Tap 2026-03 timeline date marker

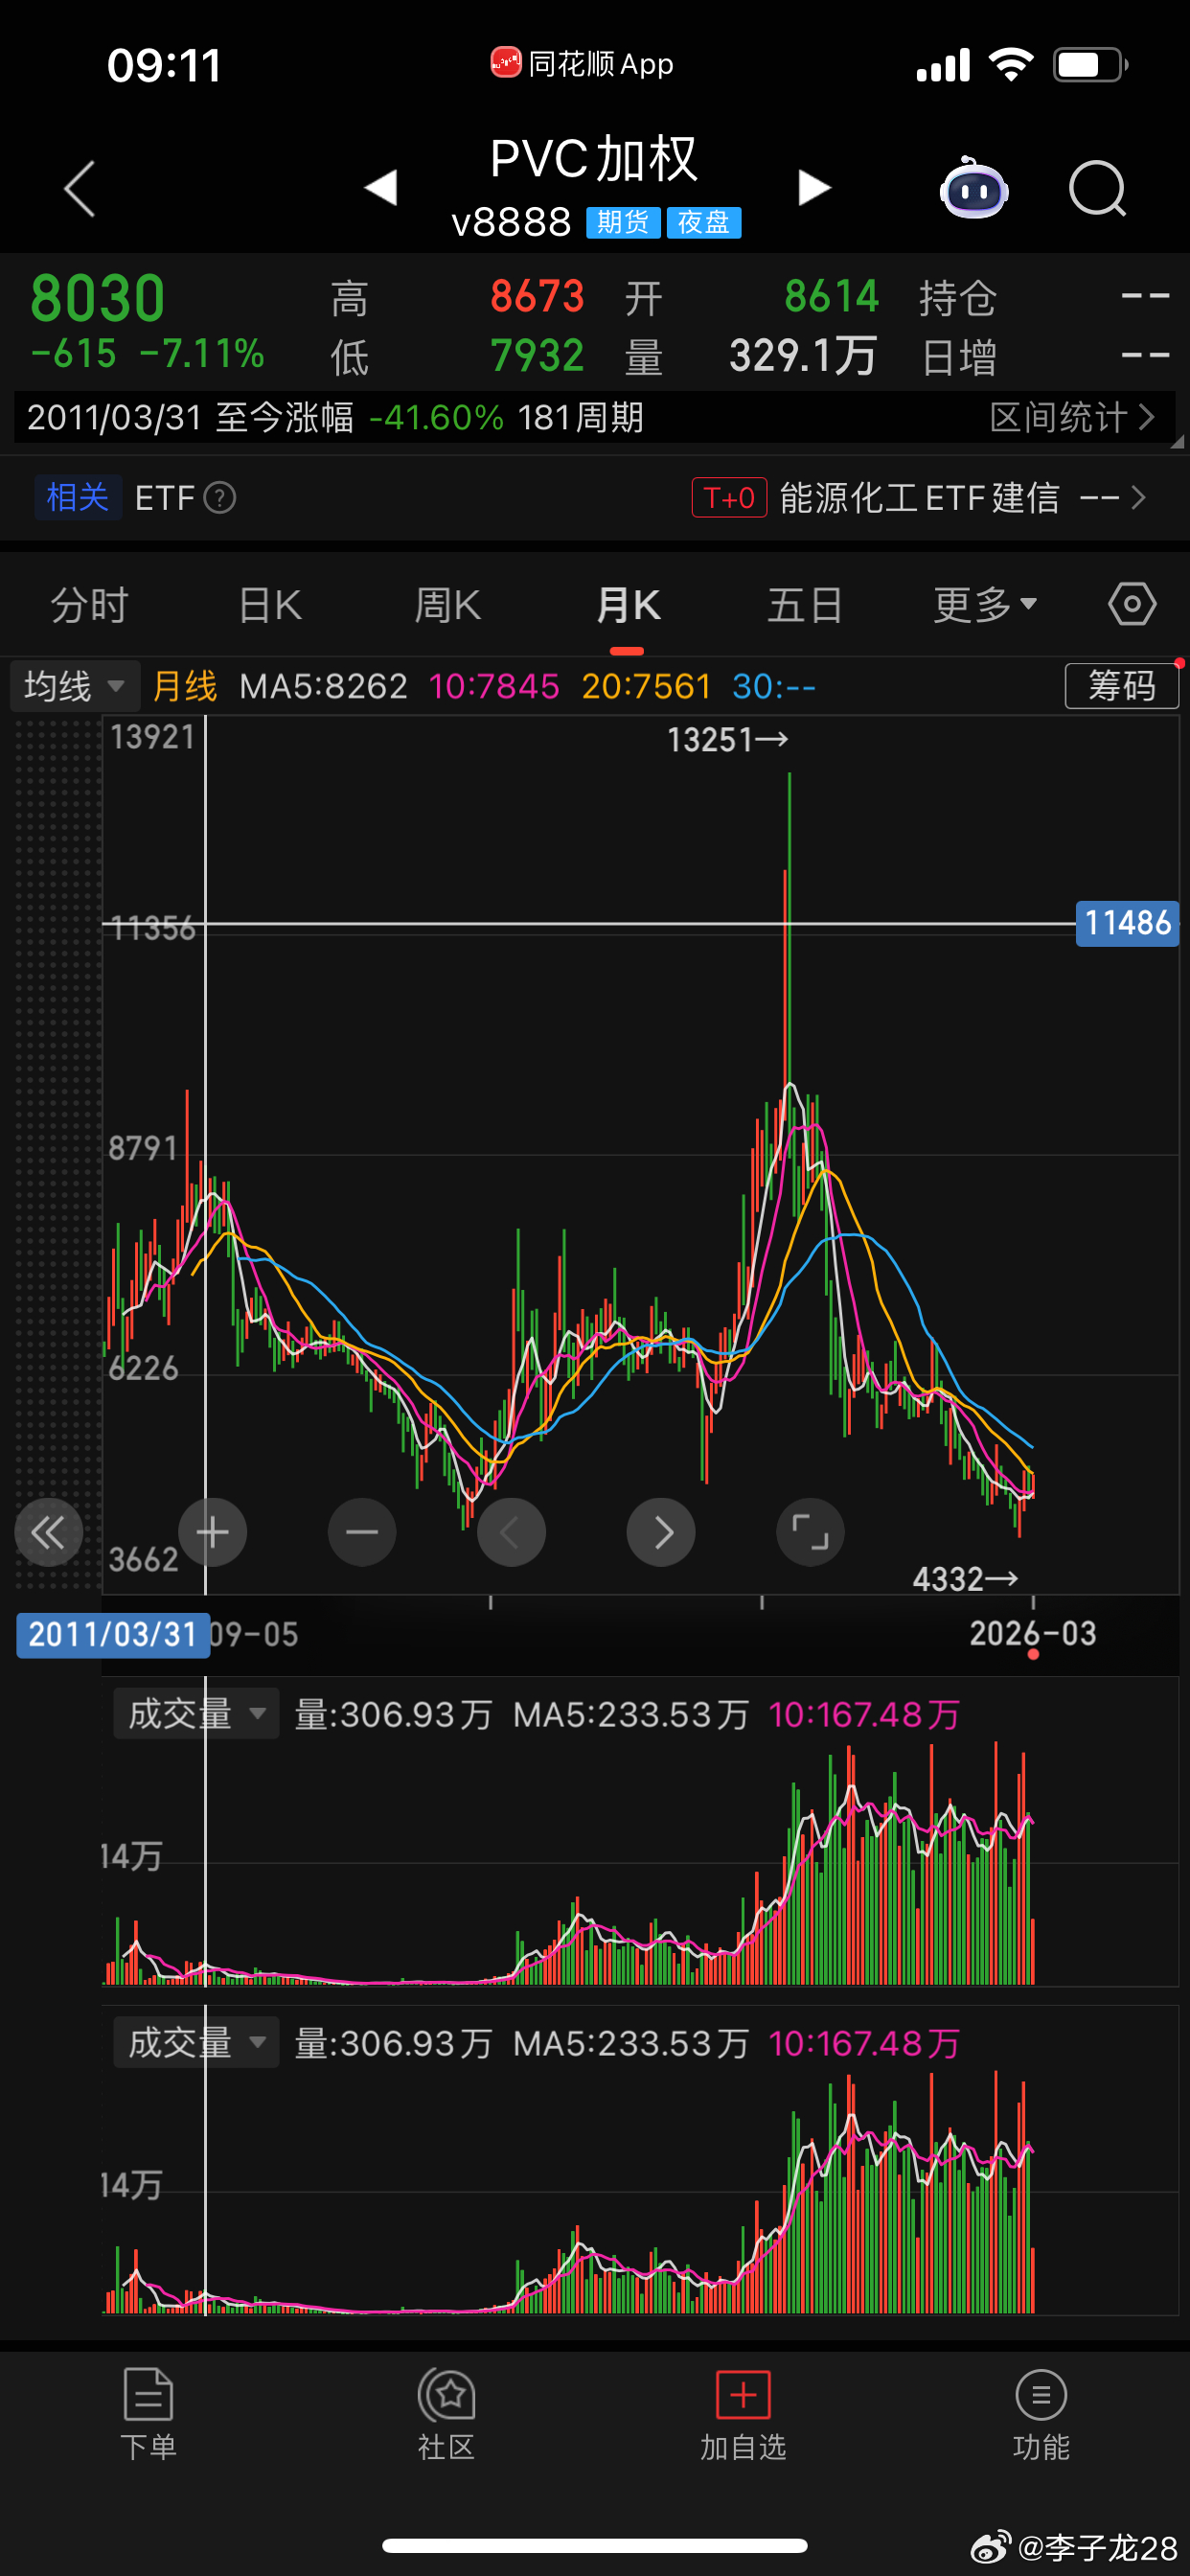(x=1033, y=1633)
